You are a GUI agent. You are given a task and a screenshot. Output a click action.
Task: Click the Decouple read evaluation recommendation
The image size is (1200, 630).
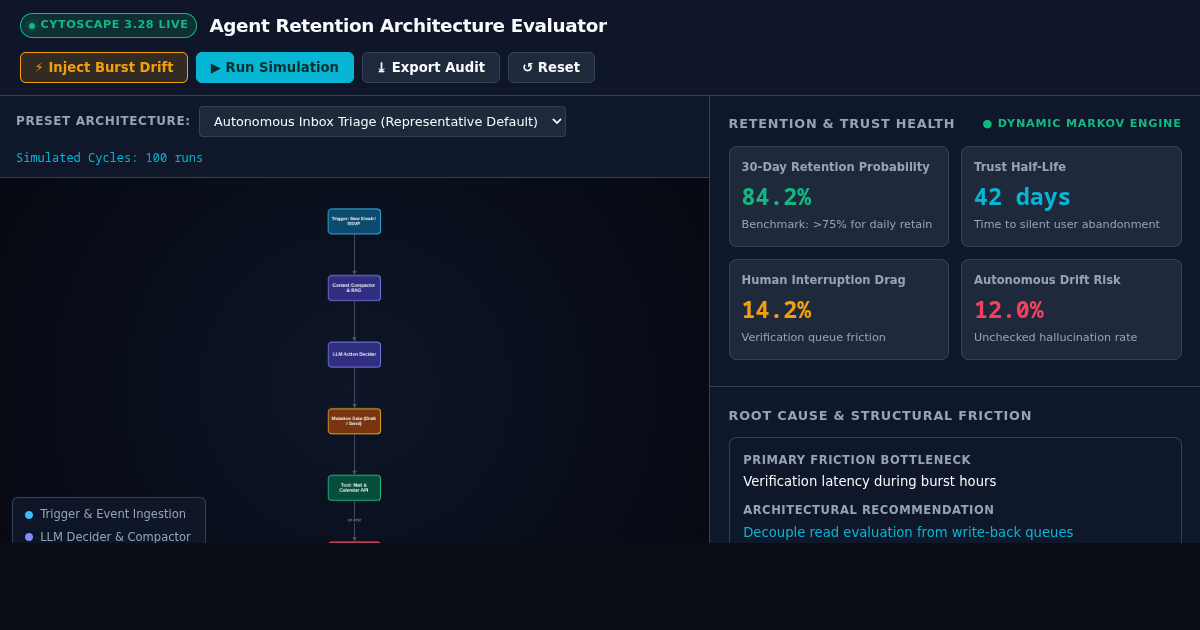click(908, 532)
